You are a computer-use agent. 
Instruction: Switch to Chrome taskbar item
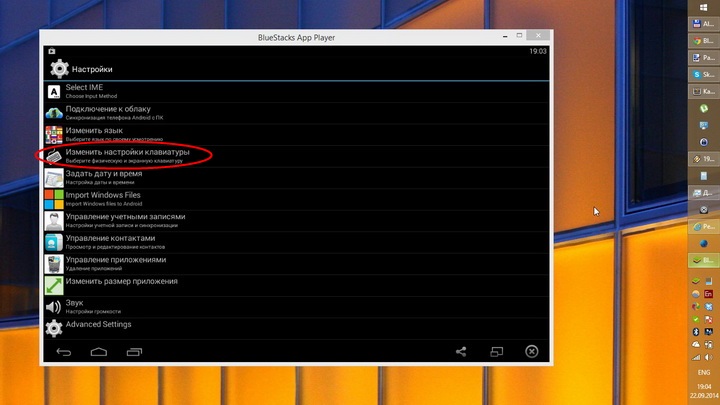point(703,41)
